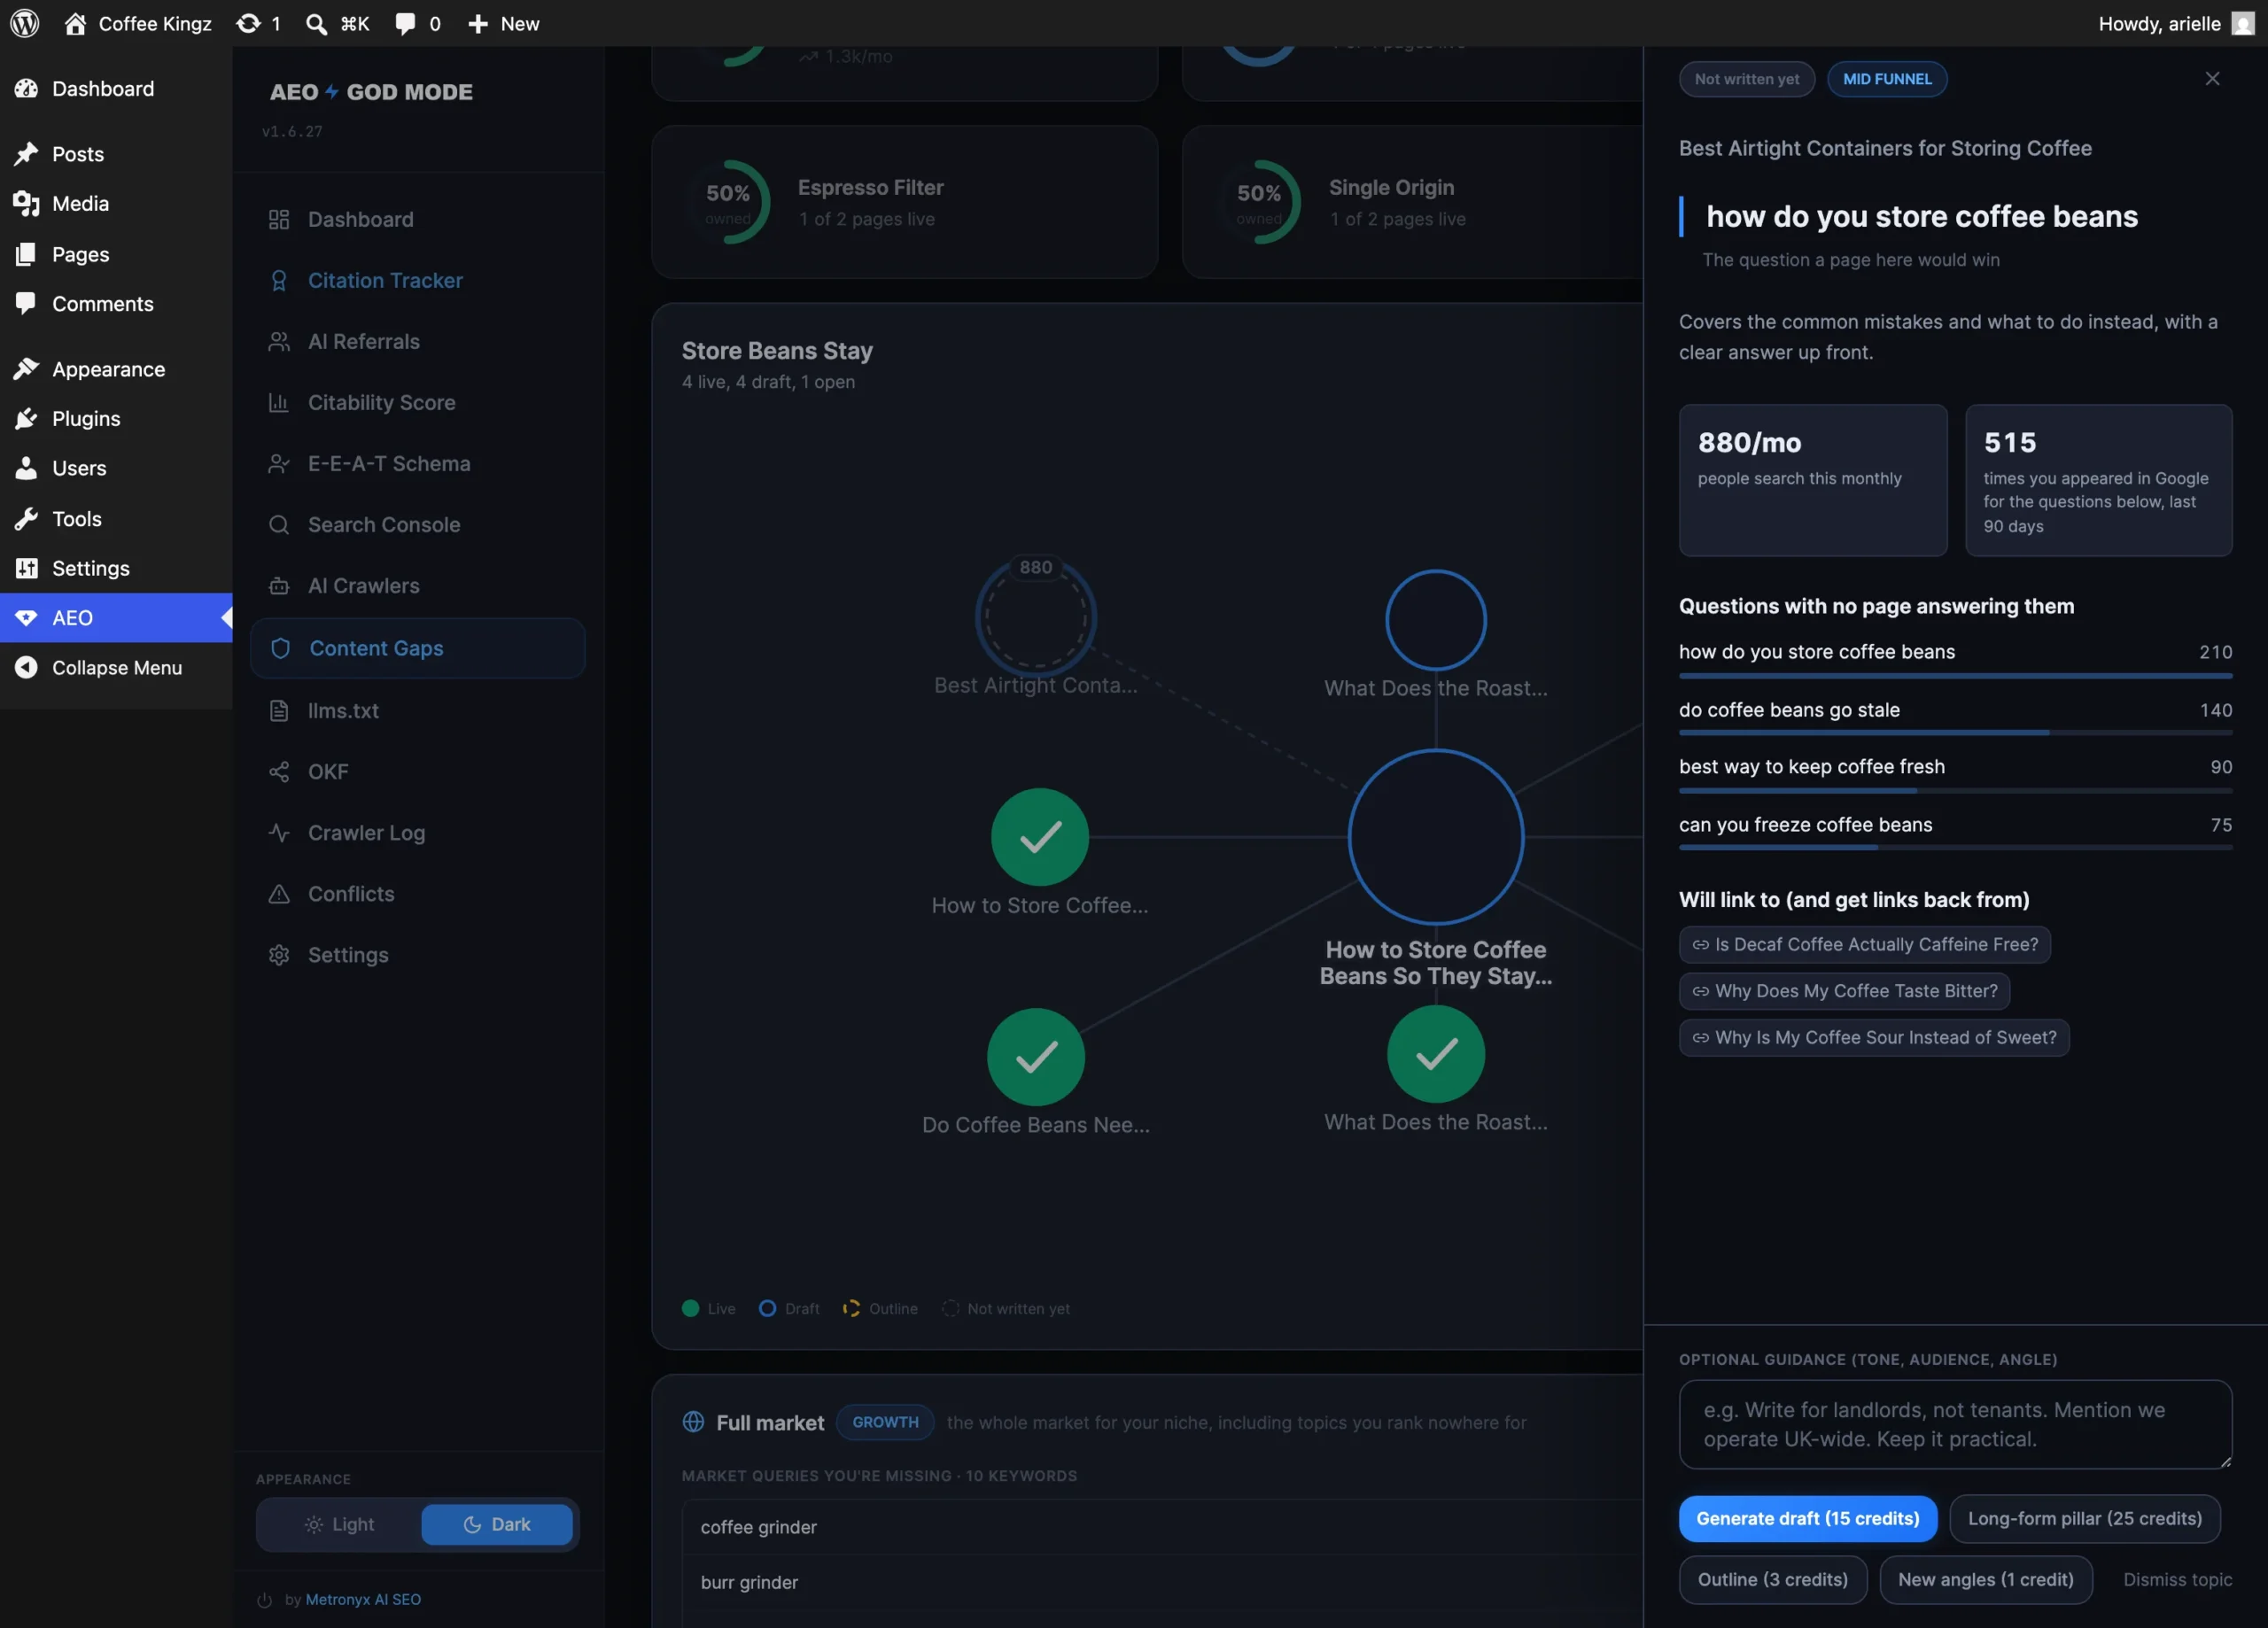Open 'Why Does My Coffee Taste Bitter?' link chip

(x=1844, y=991)
